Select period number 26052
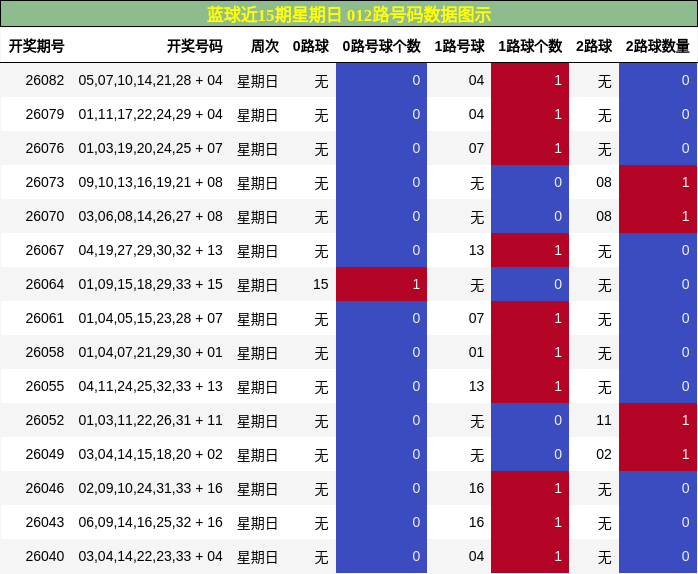698x574 pixels. click(x=45, y=420)
